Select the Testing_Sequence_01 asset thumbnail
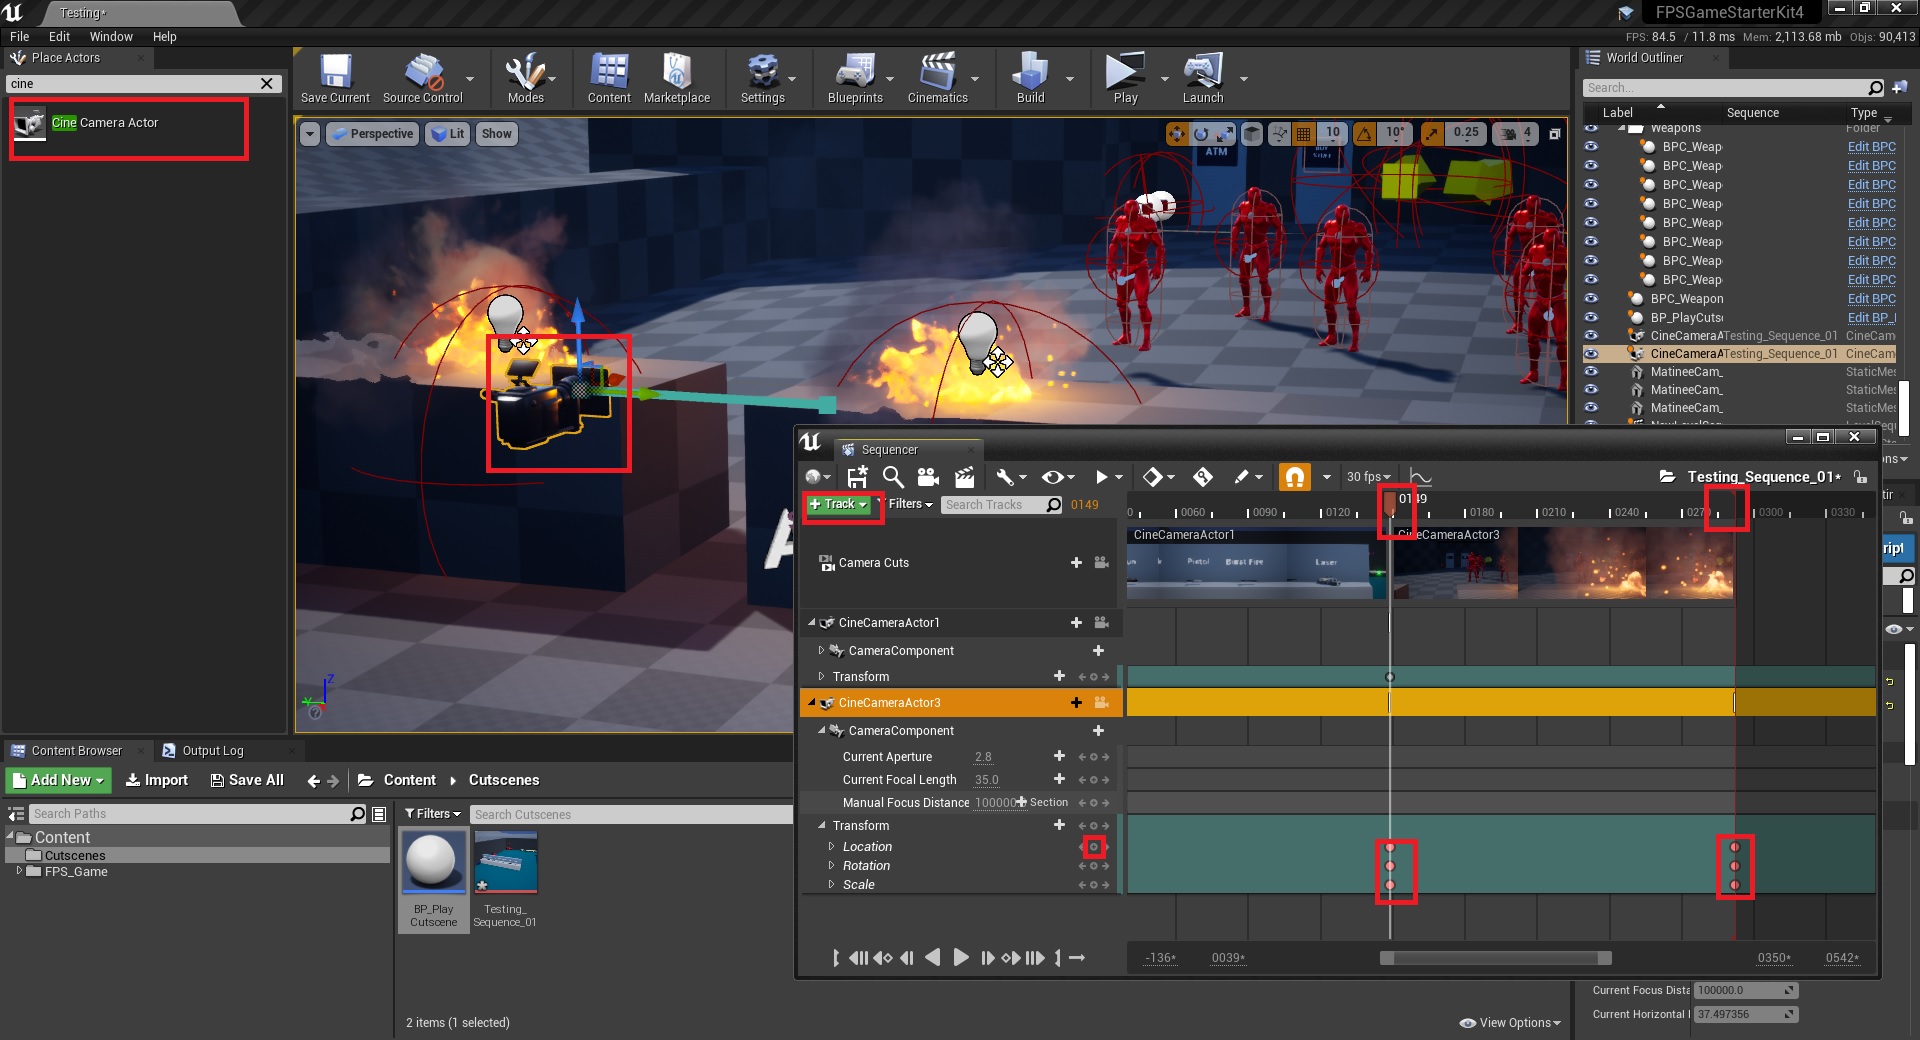 505,862
